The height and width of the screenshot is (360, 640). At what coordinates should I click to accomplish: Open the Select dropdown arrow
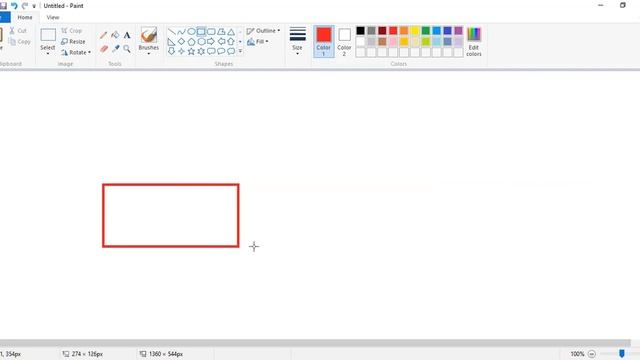pos(48,53)
